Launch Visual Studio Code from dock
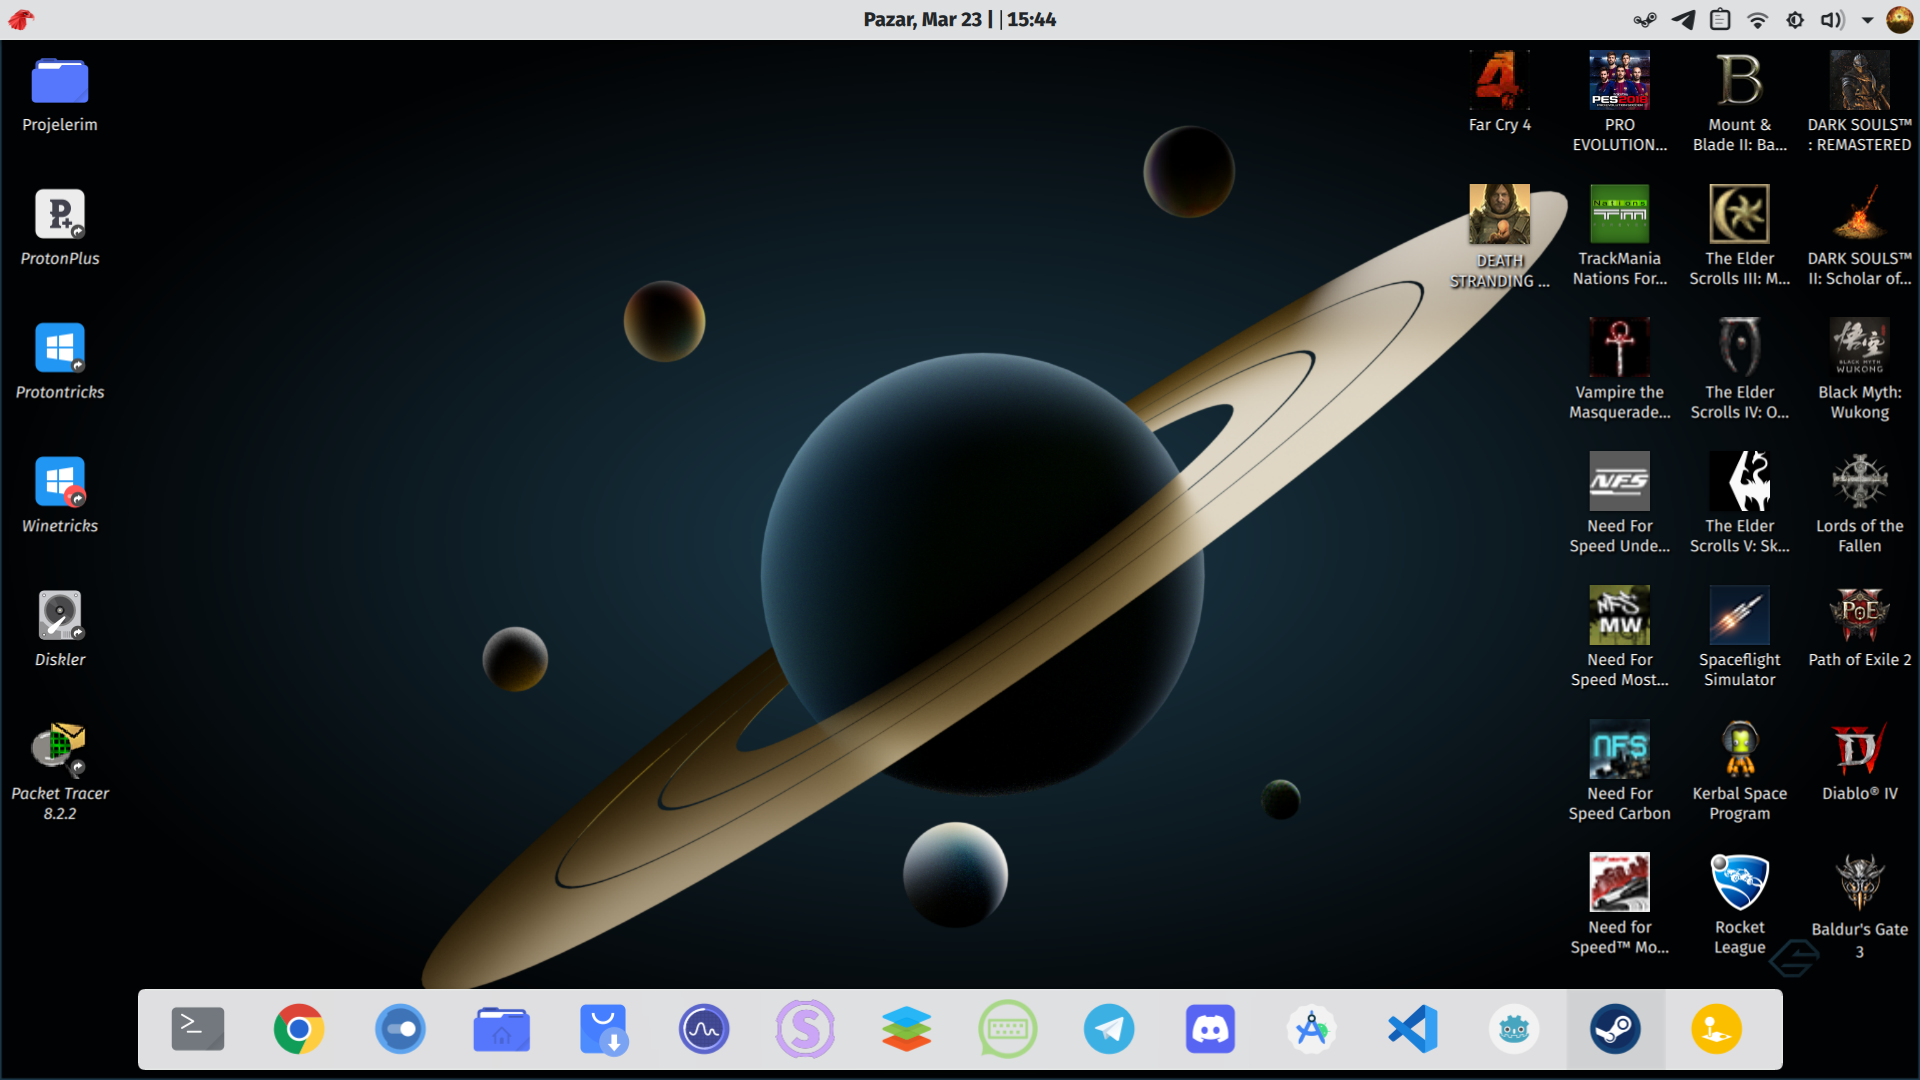The width and height of the screenshot is (1920, 1080). point(1413,1029)
